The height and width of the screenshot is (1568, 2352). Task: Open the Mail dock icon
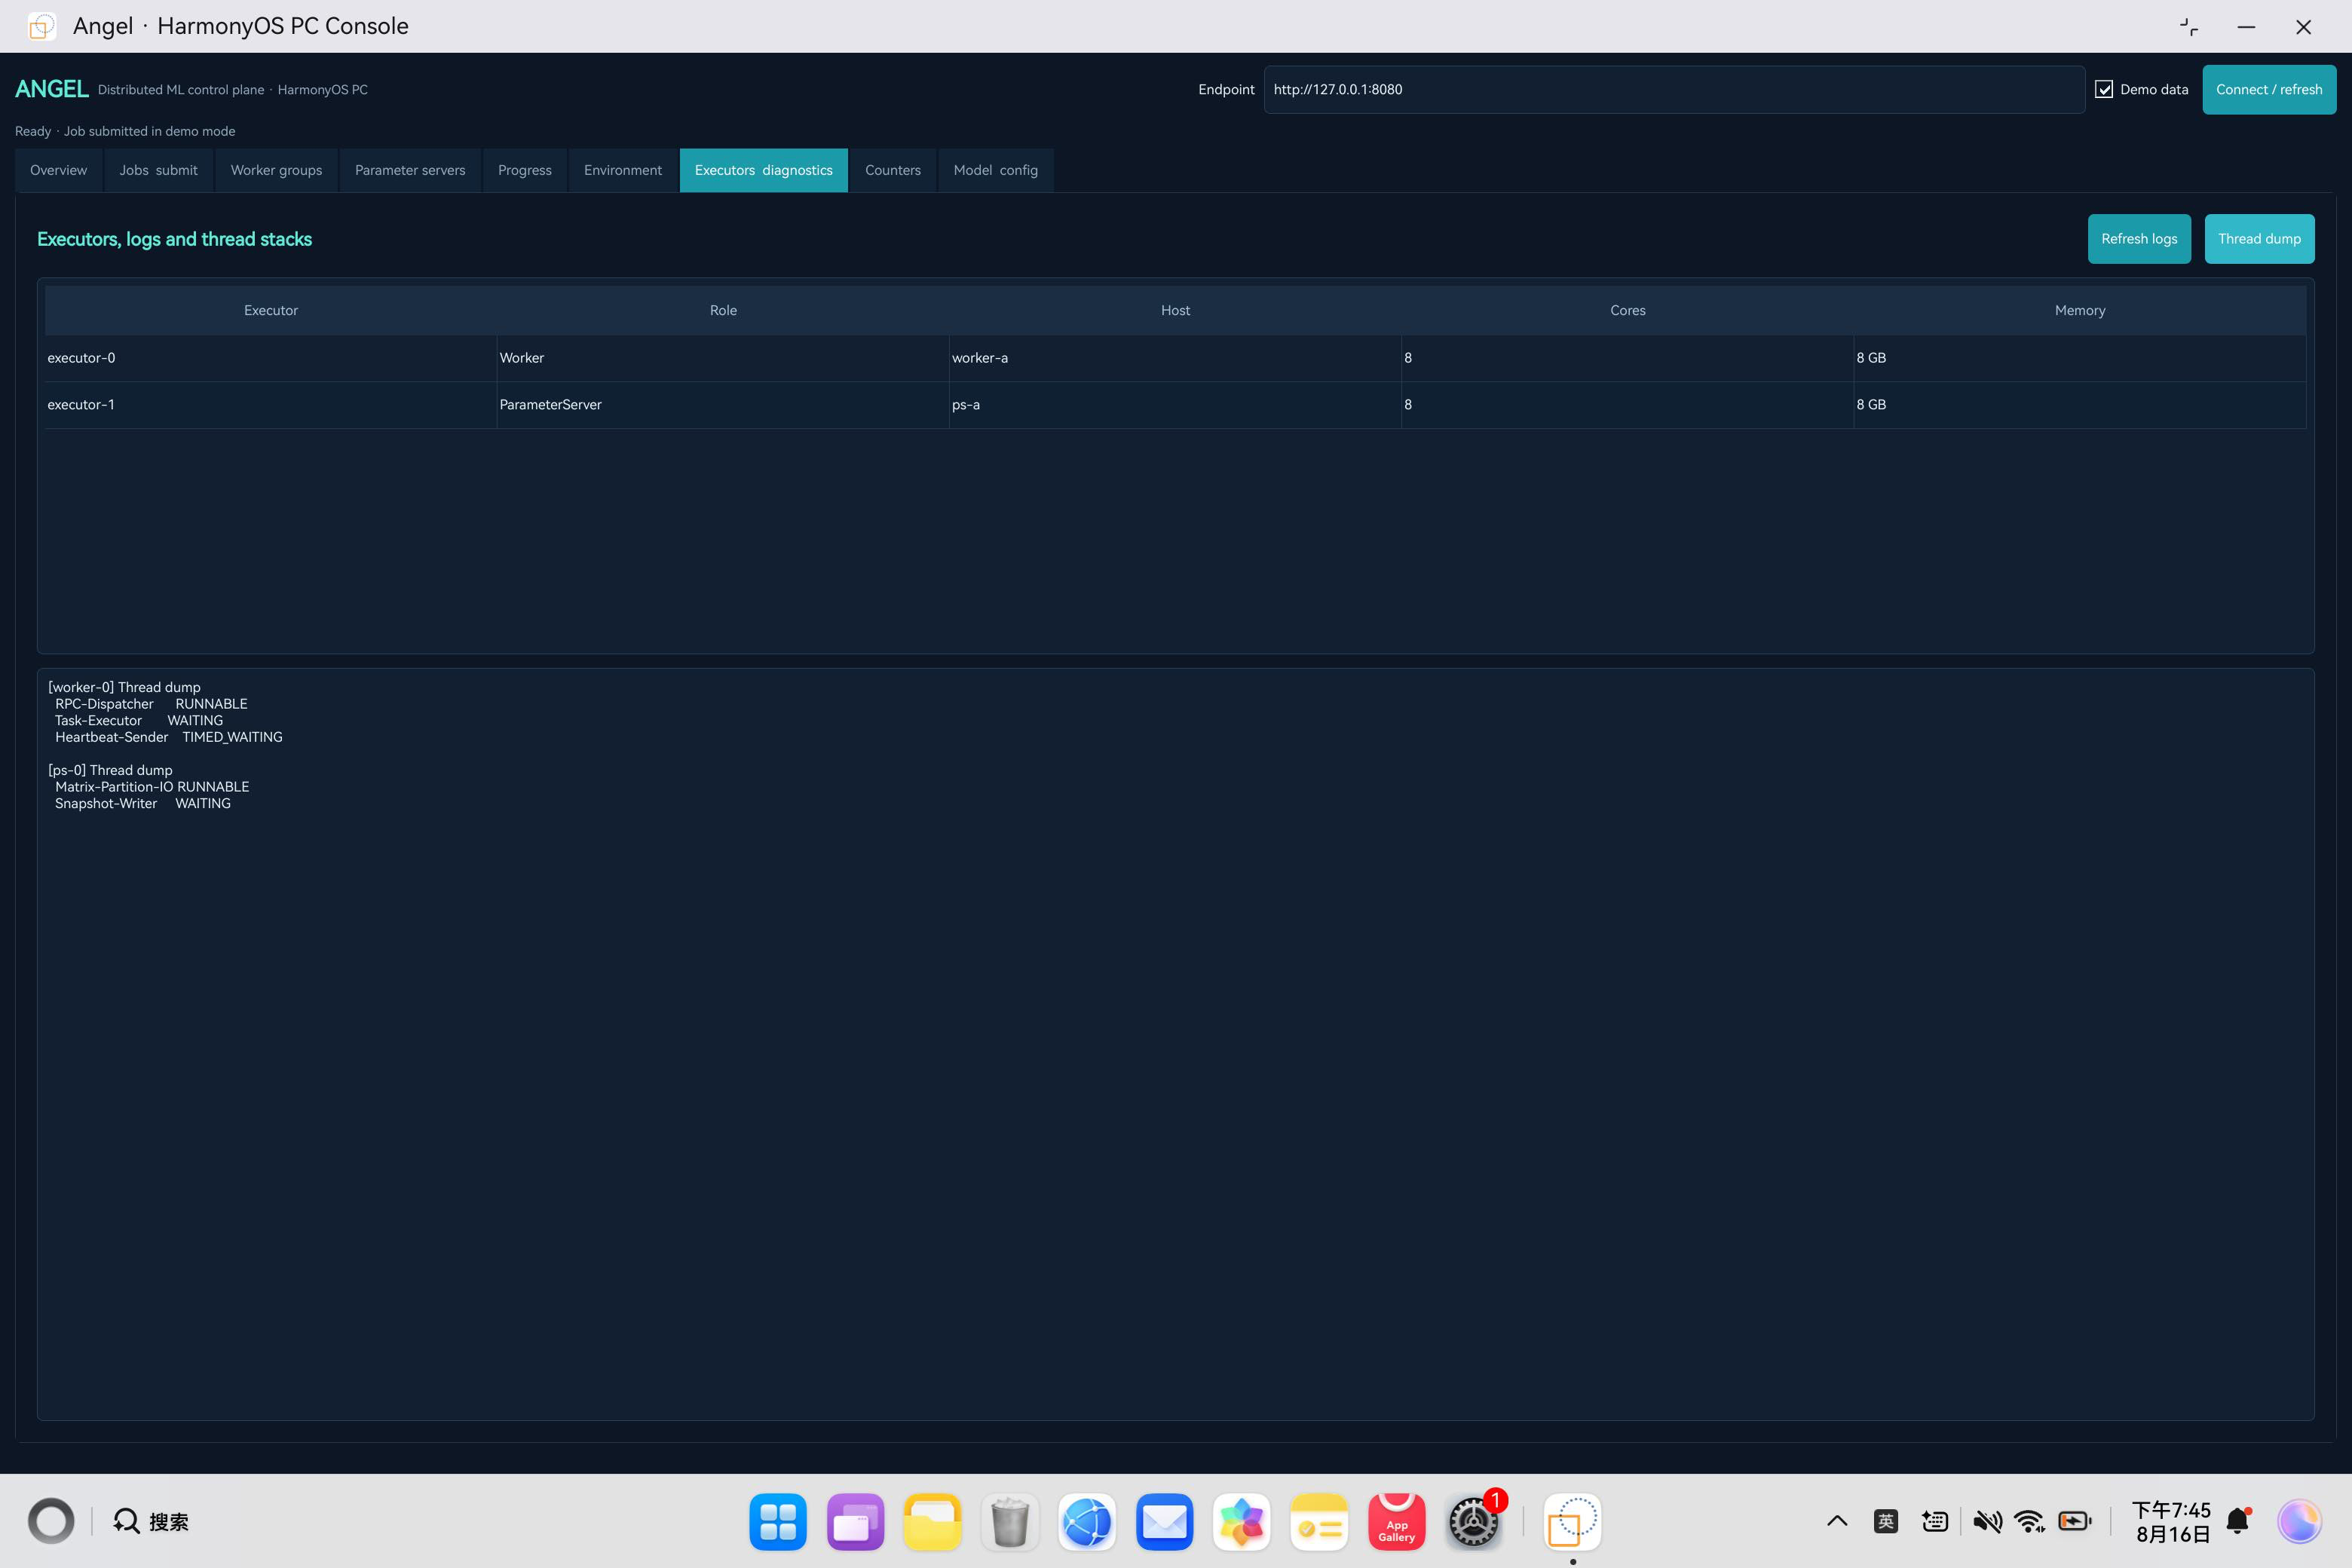1165,1522
